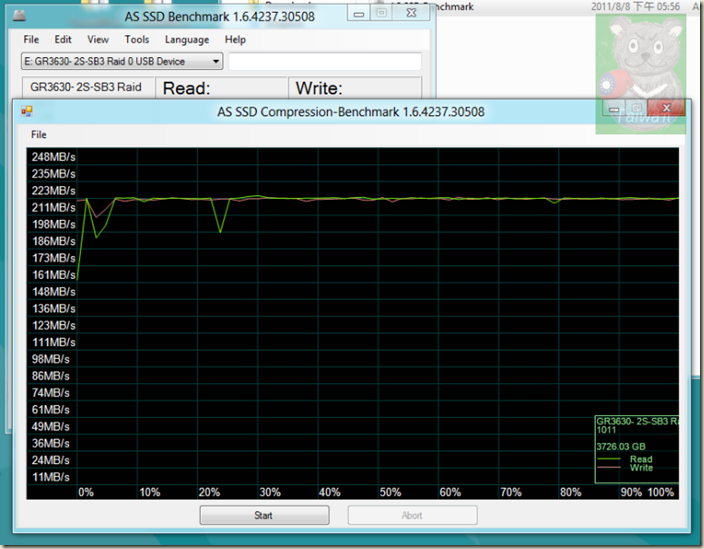Click the 161MB/s axis label
The height and width of the screenshot is (549, 704).
pos(53,275)
